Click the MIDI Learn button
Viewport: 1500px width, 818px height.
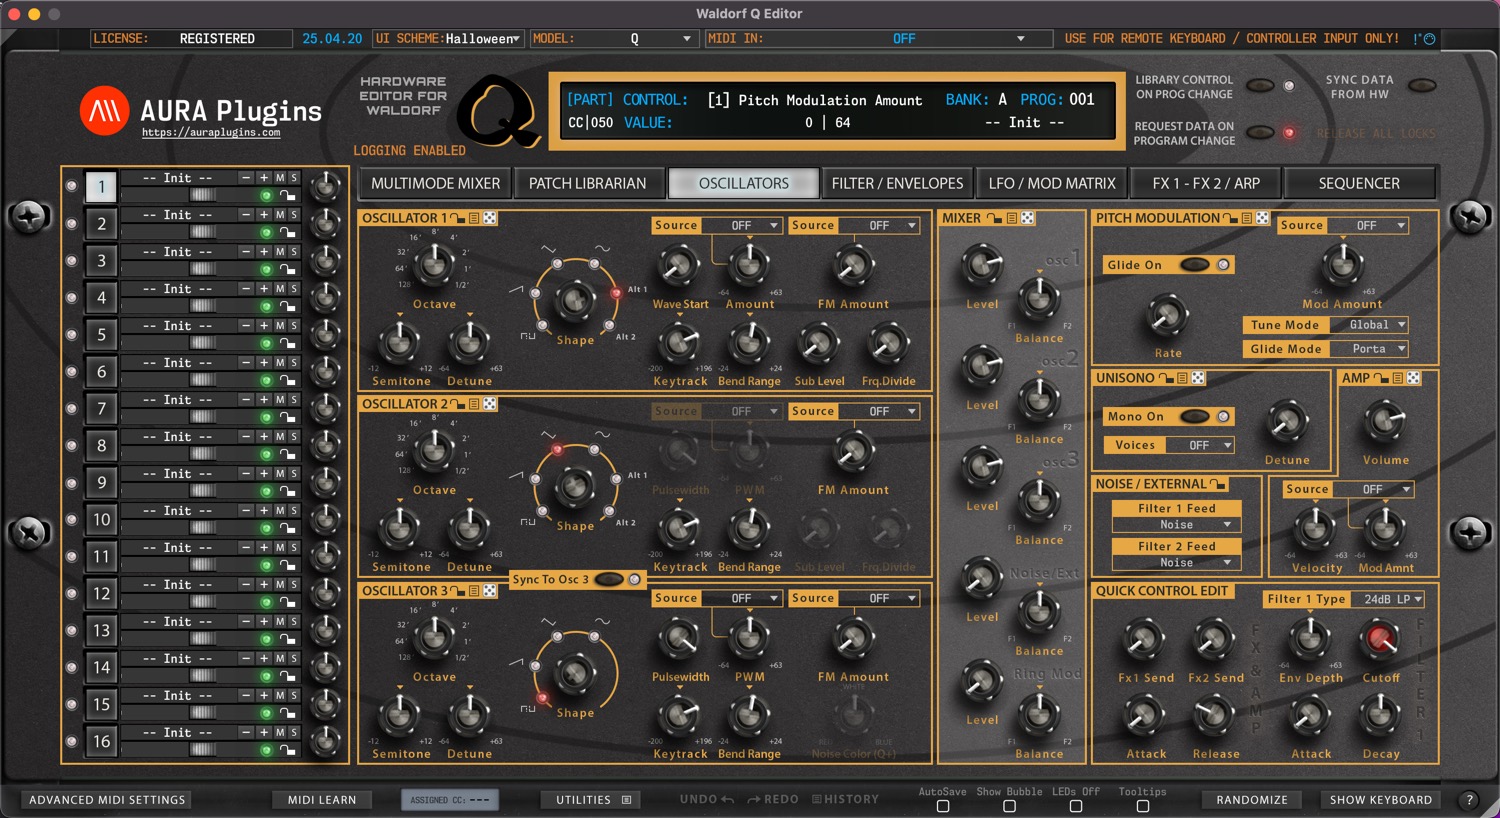322,800
